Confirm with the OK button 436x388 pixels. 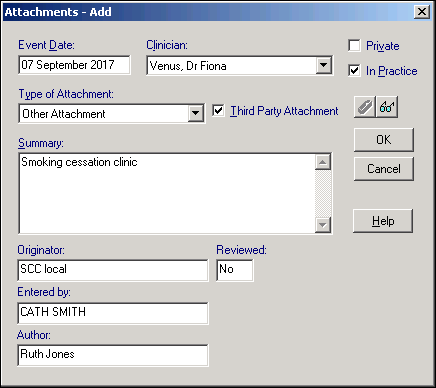pos(384,140)
